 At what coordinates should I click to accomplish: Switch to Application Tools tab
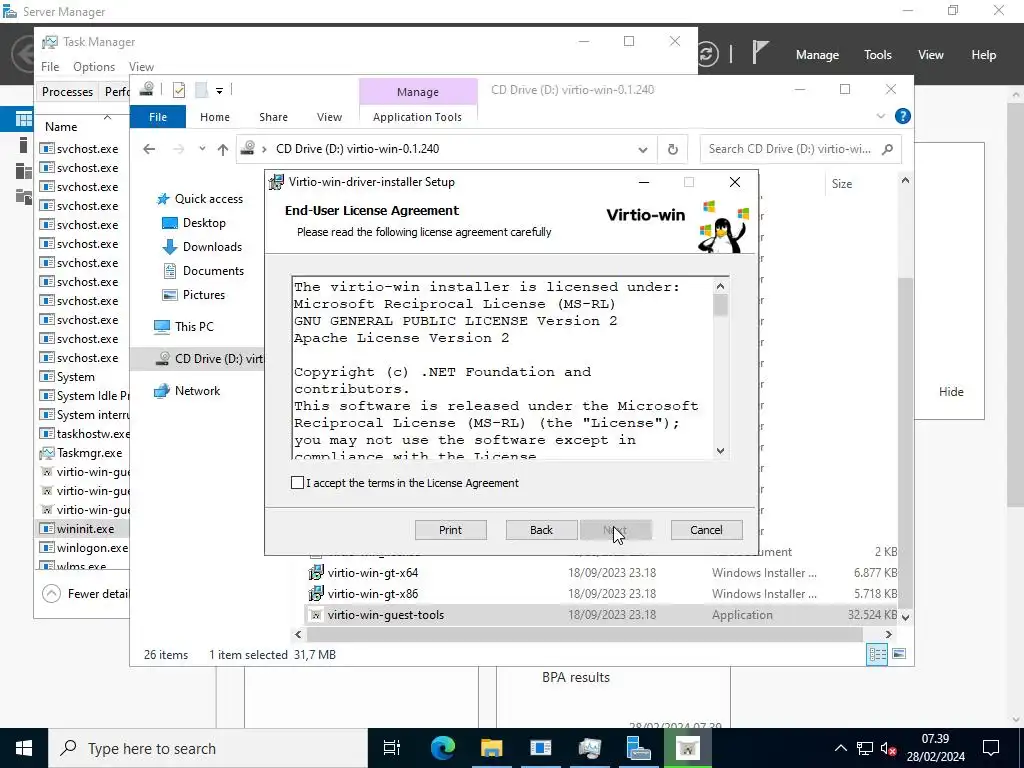pos(417,117)
